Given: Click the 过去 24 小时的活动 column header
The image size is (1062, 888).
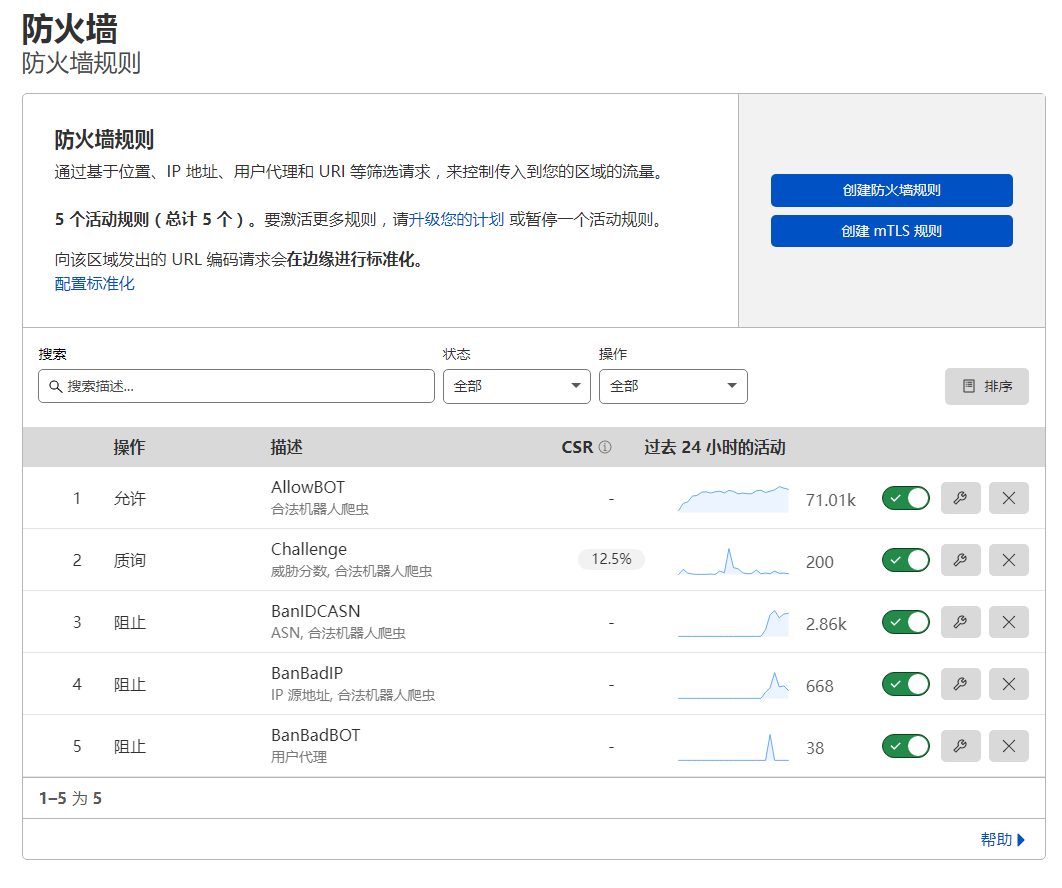Looking at the screenshot, I should pyautogui.click(x=715, y=447).
